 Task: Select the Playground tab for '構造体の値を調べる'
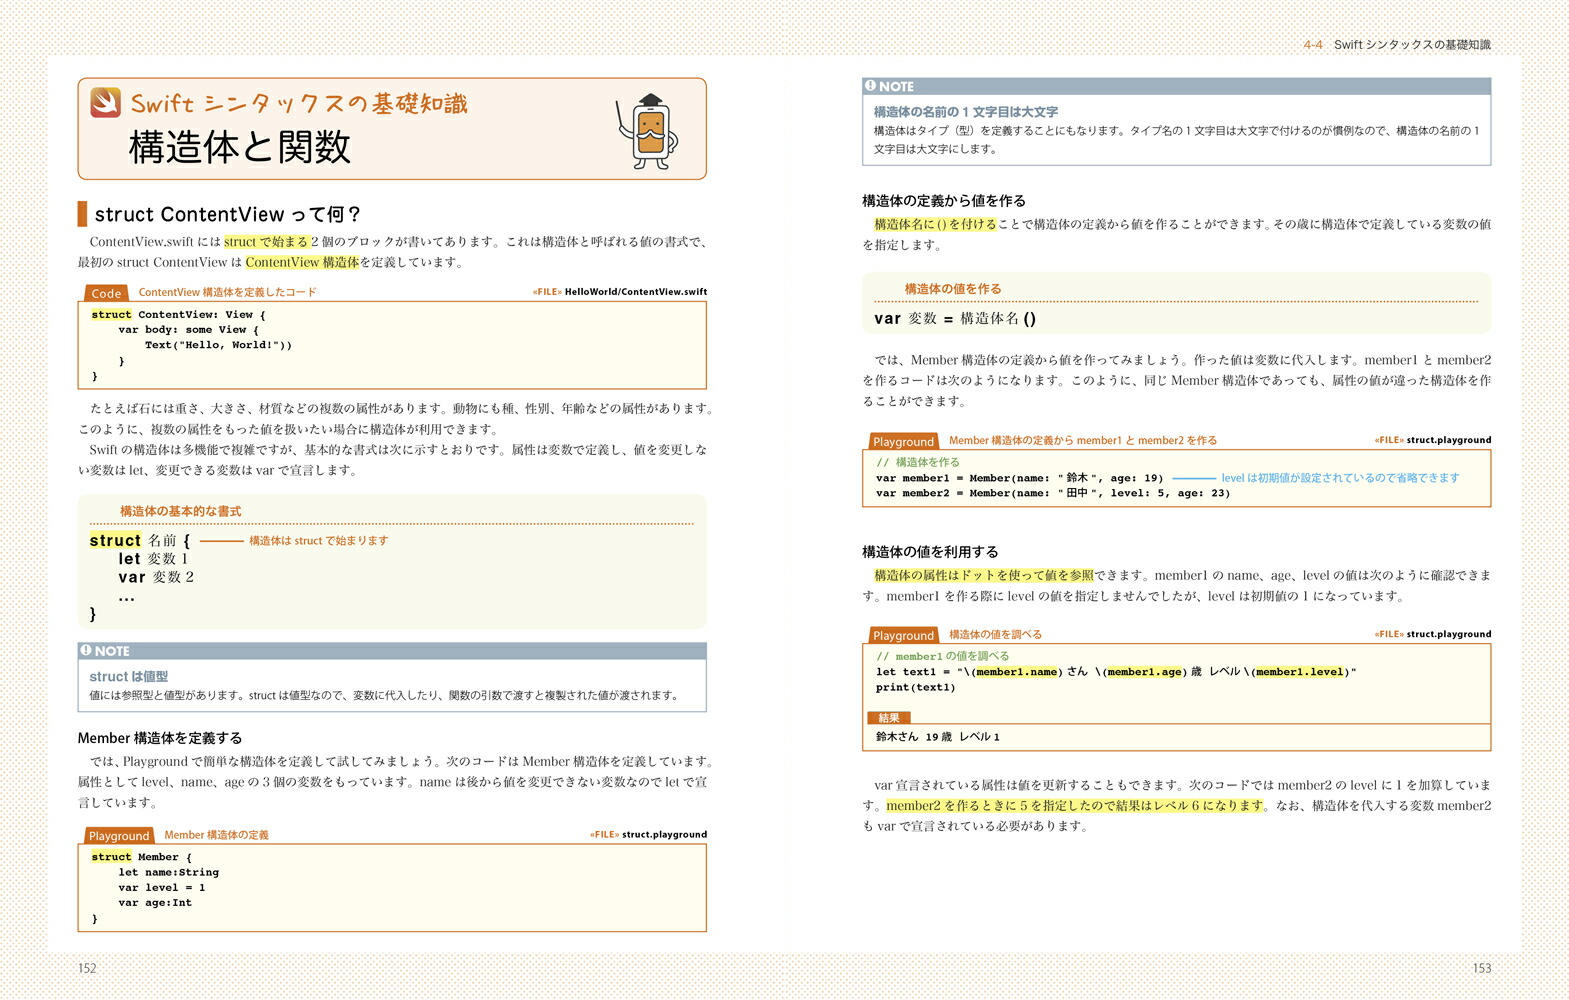(x=903, y=635)
